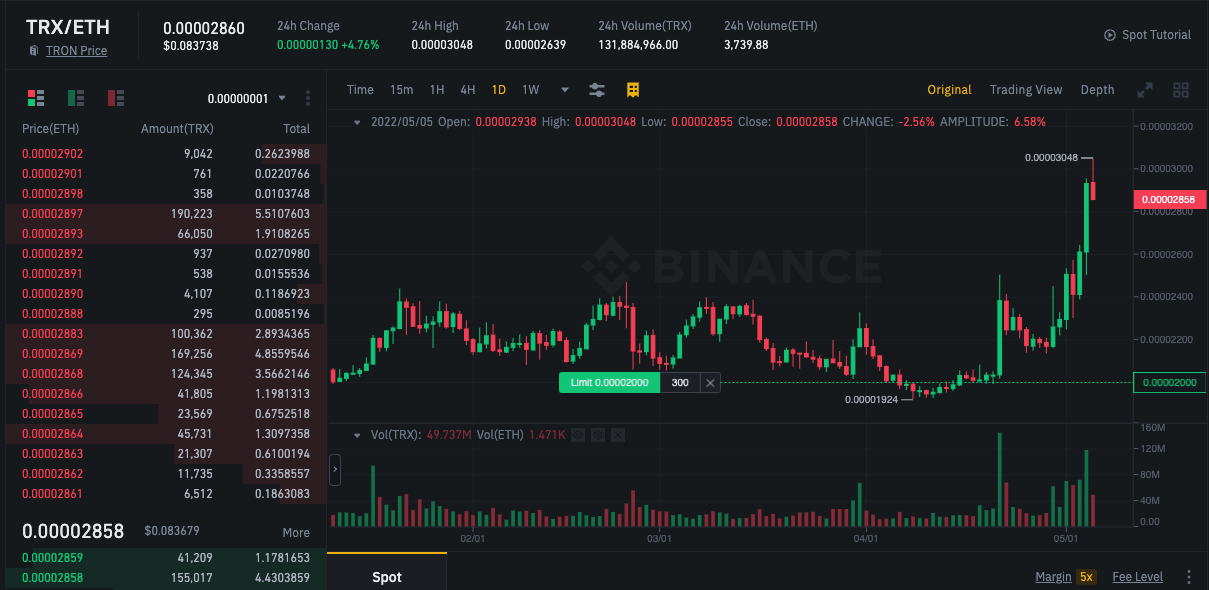Viewport: 1209px width, 590px height.
Task: Open Fee Level link
Action: click(1138, 577)
